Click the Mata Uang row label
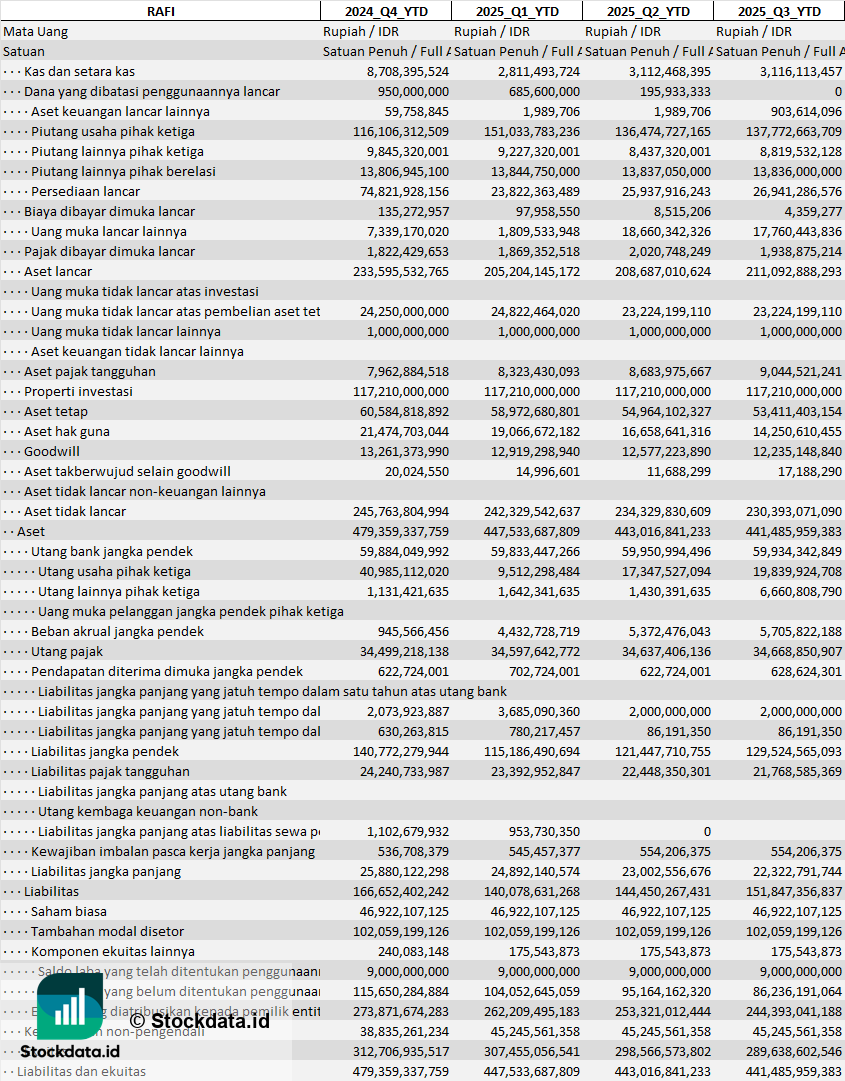 [36, 32]
